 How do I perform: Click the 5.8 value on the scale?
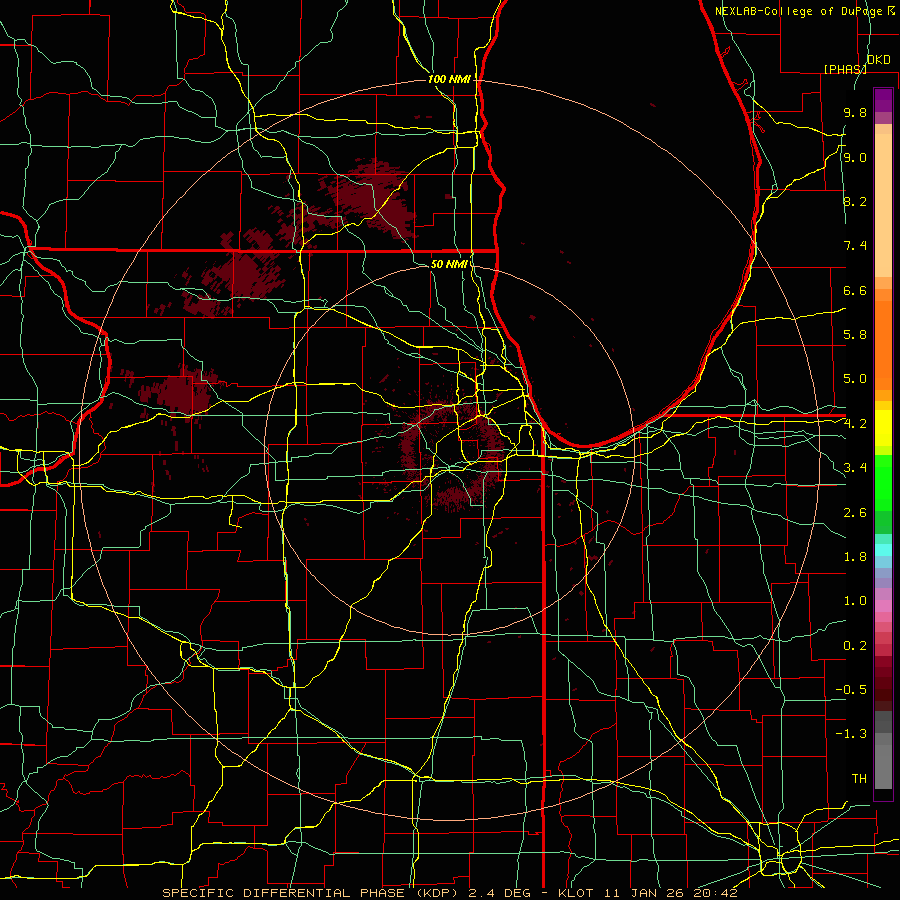(855, 335)
